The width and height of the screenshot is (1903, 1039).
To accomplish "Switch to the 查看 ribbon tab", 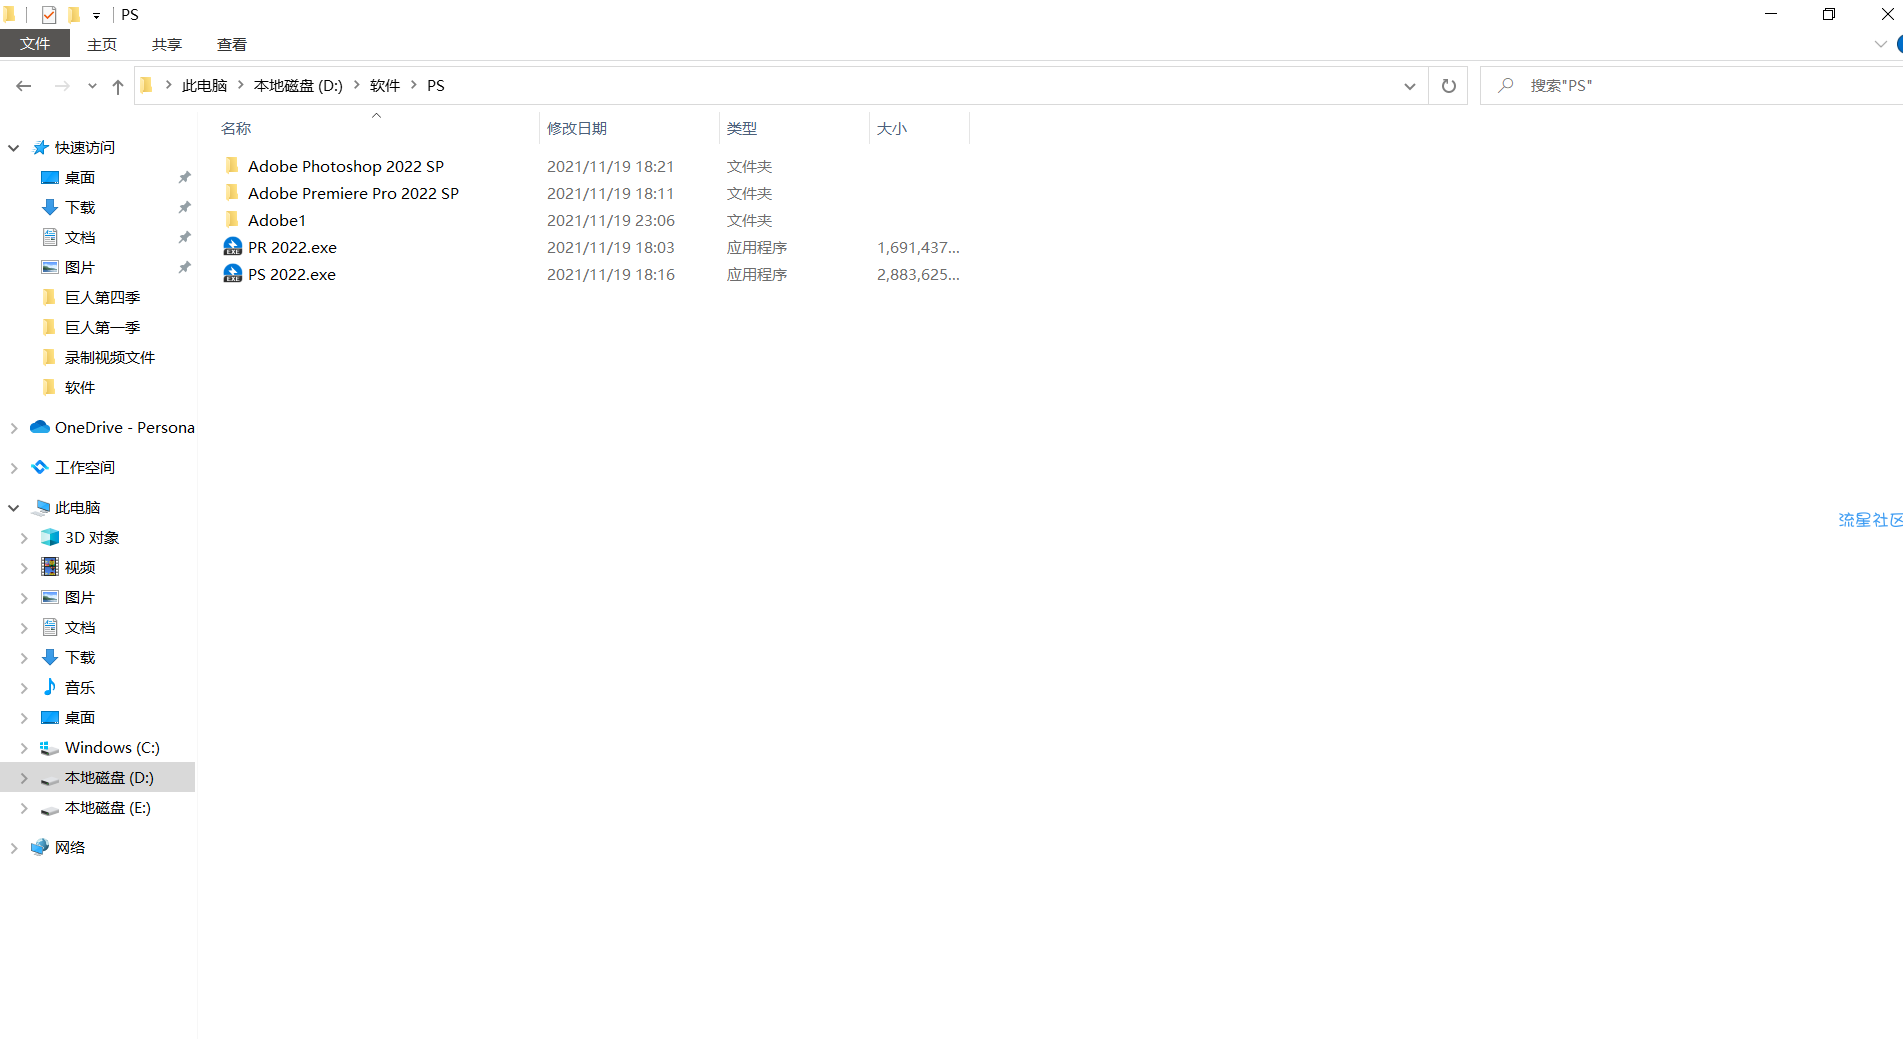I will pos(232,44).
